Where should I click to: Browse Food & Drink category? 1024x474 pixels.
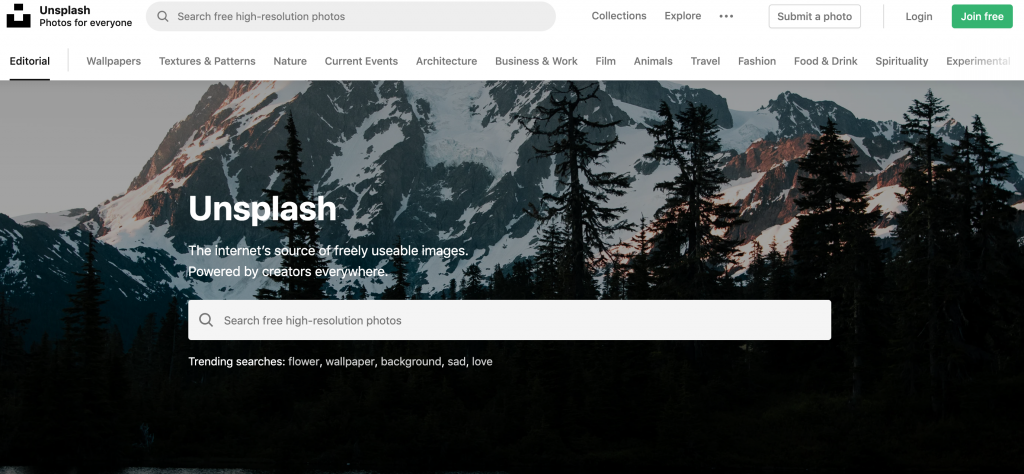coord(825,61)
